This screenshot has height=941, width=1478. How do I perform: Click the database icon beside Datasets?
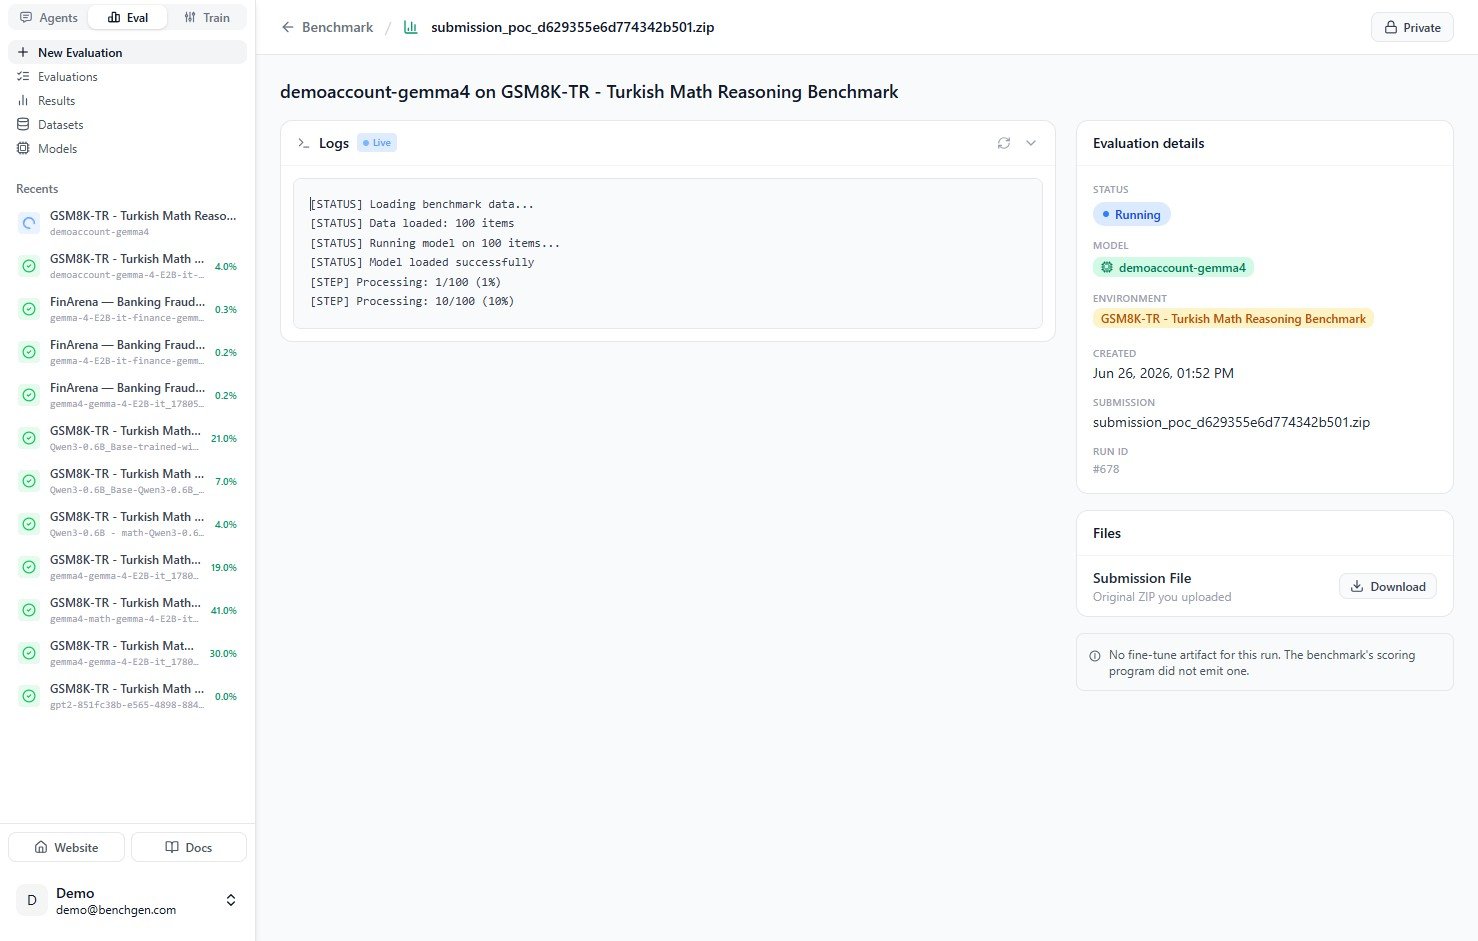click(x=23, y=124)
